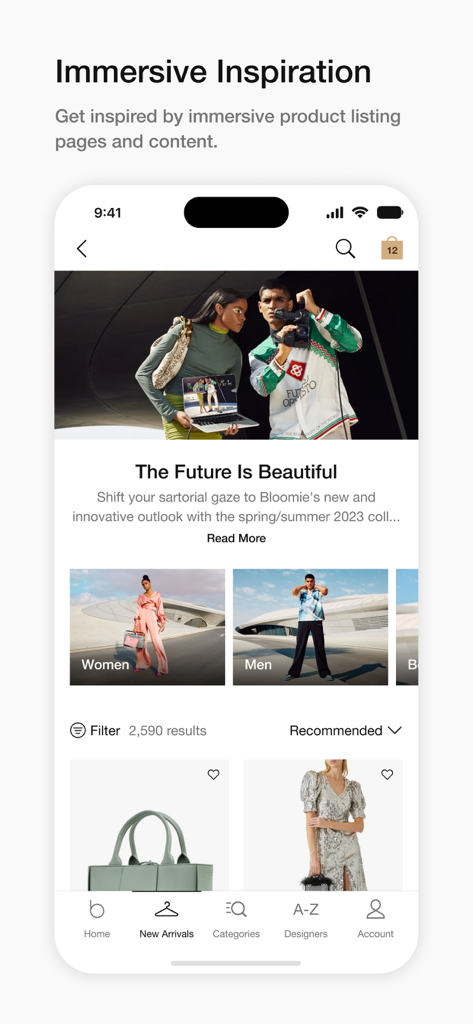Open the green tote bag product
Screen dimensions: 473x1024
[149, 825]
